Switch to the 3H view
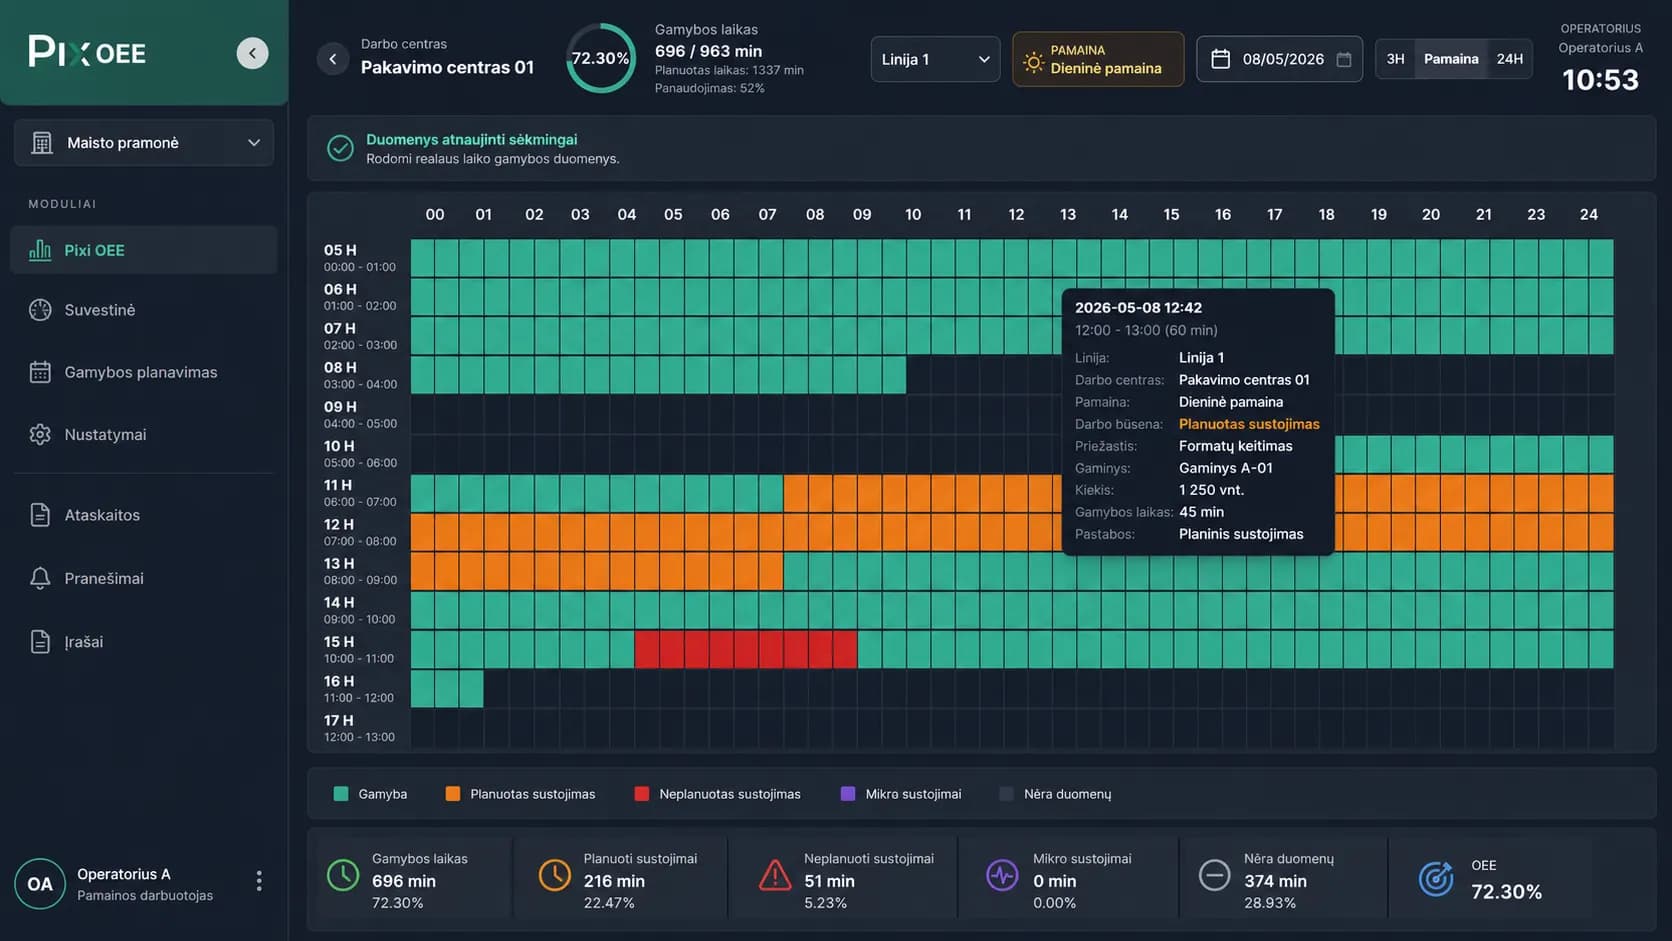 point(1395,59)
